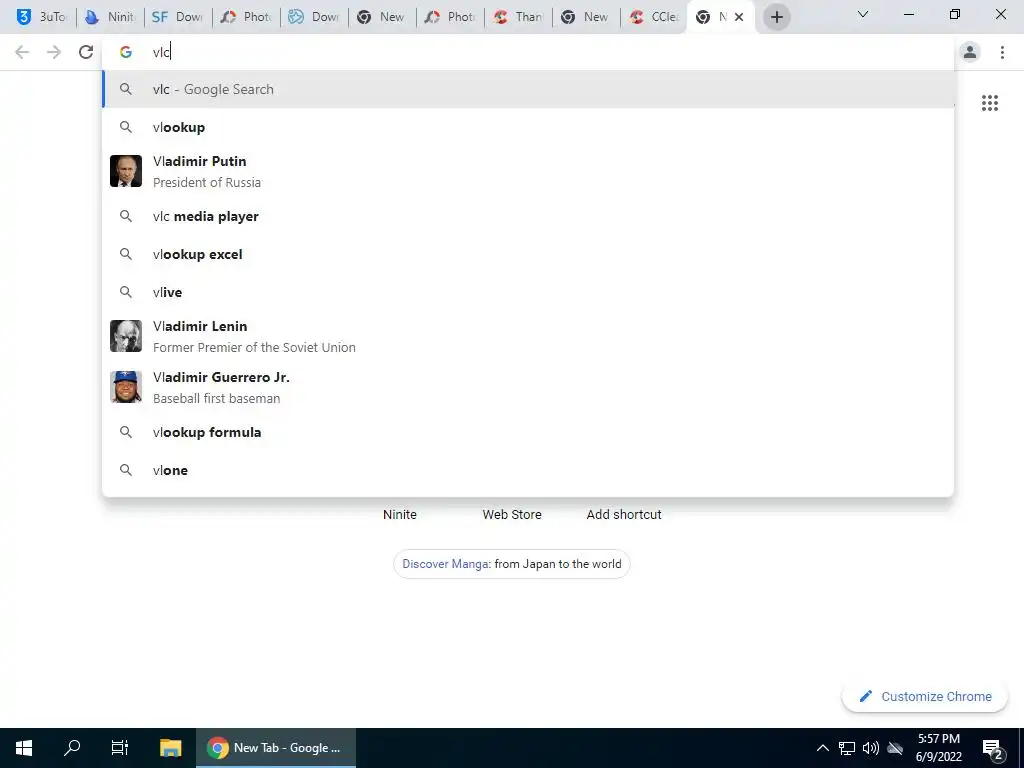
Task: Click the Add shortcut button
Action: pyautogui.click(x=624, y=515)
